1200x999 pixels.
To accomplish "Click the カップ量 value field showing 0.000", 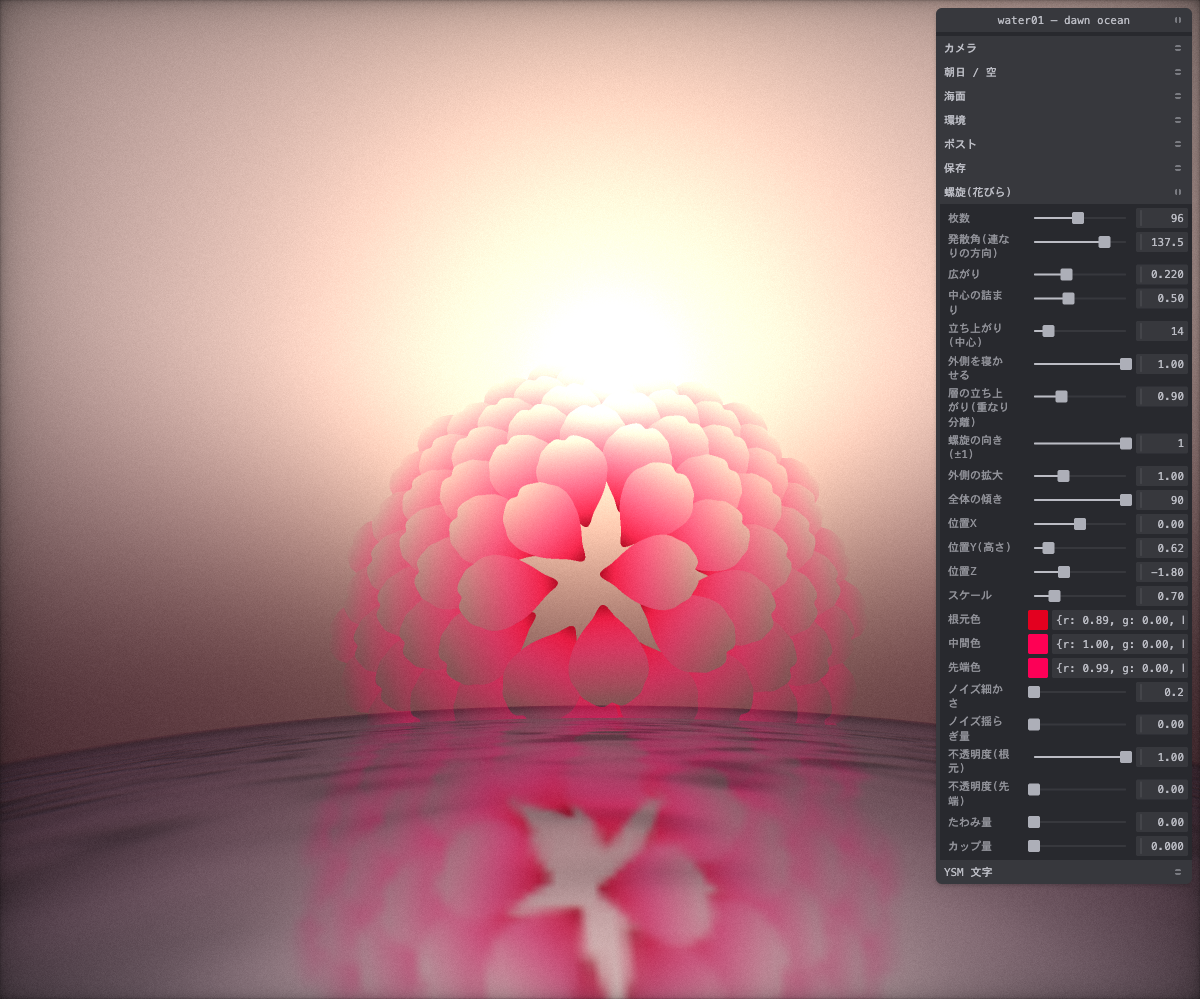I will [x=1162, y=846].
